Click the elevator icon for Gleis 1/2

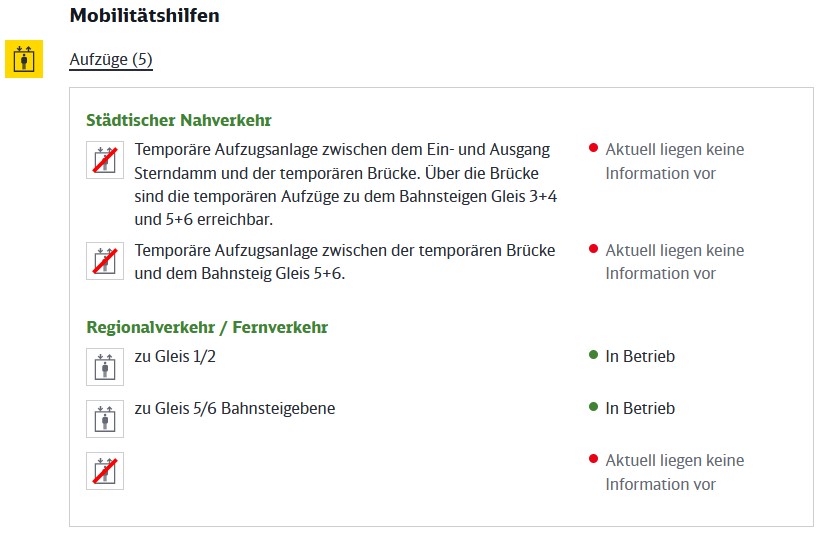coord(105,367)
